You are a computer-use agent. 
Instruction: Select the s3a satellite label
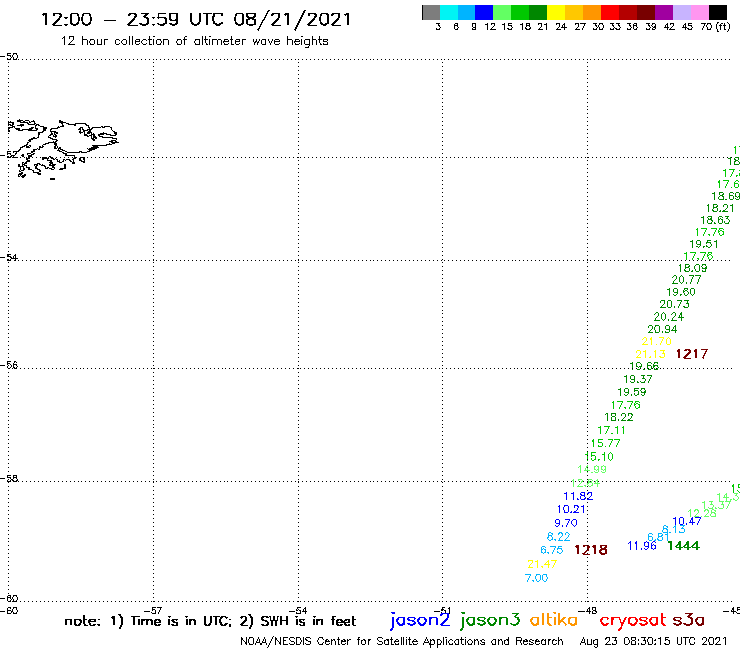[x=689, y=620]
